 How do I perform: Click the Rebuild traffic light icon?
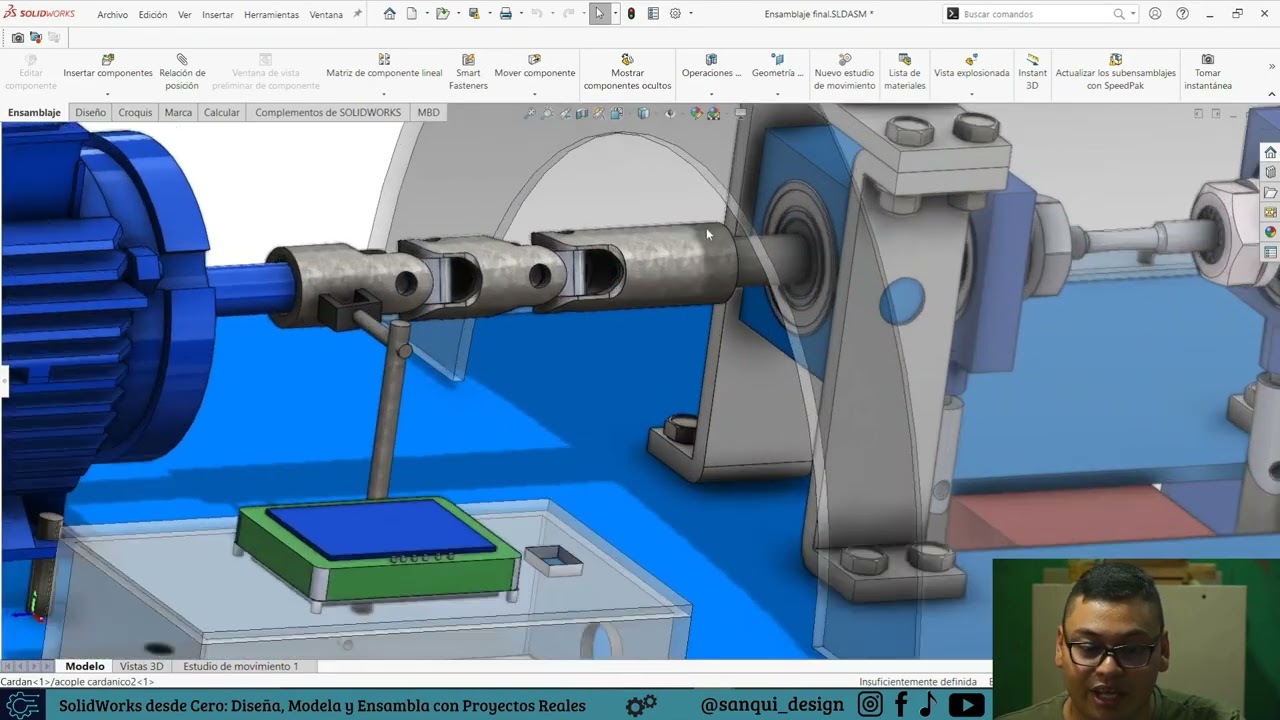pos(631,14)
